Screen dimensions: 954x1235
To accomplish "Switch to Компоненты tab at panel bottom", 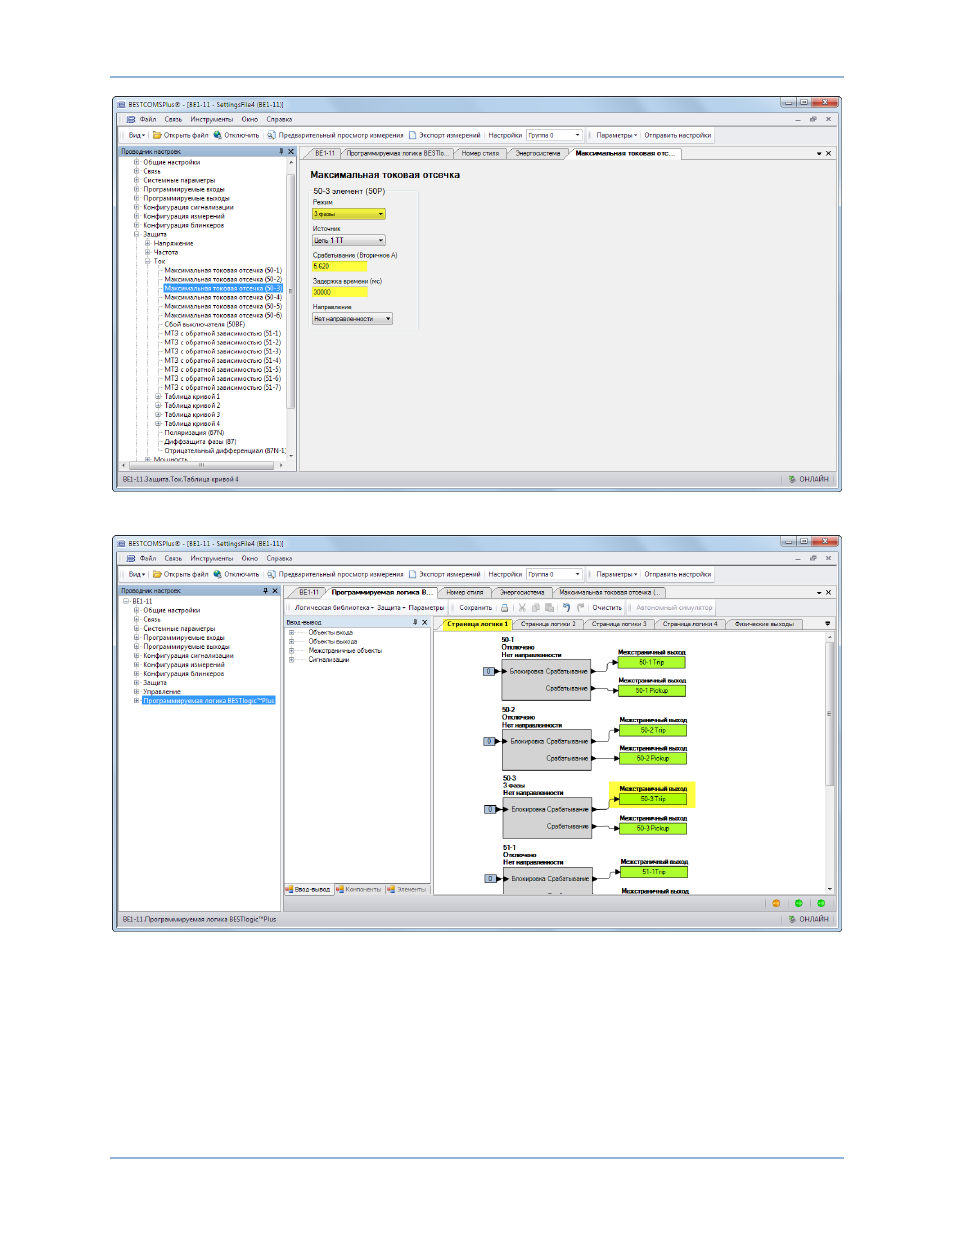I will coord(359,889).
